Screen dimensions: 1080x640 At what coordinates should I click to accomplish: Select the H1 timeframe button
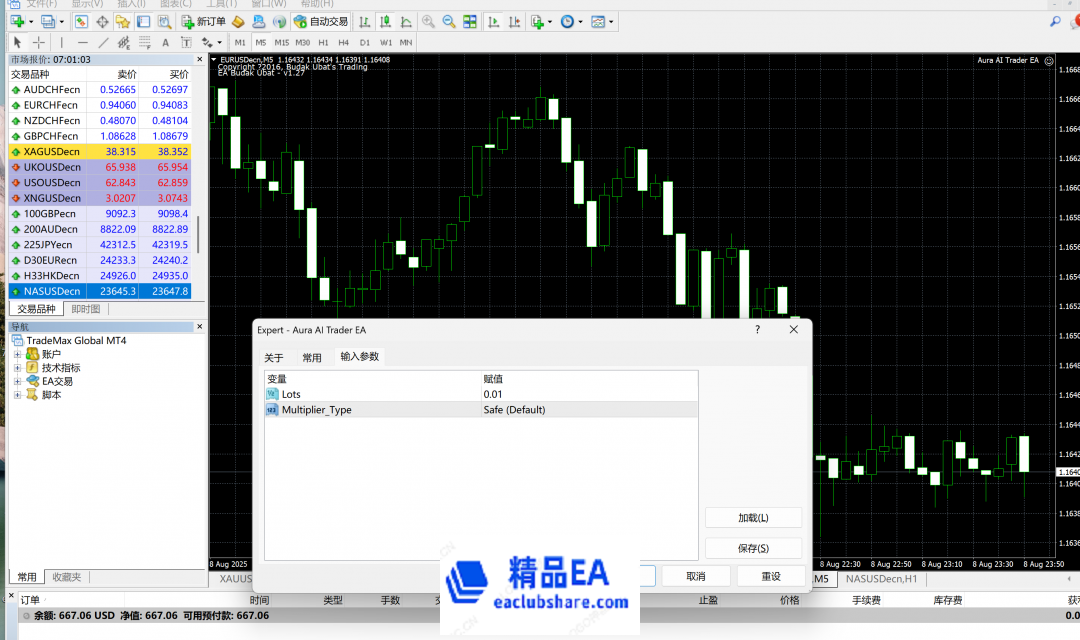[323, 42]
